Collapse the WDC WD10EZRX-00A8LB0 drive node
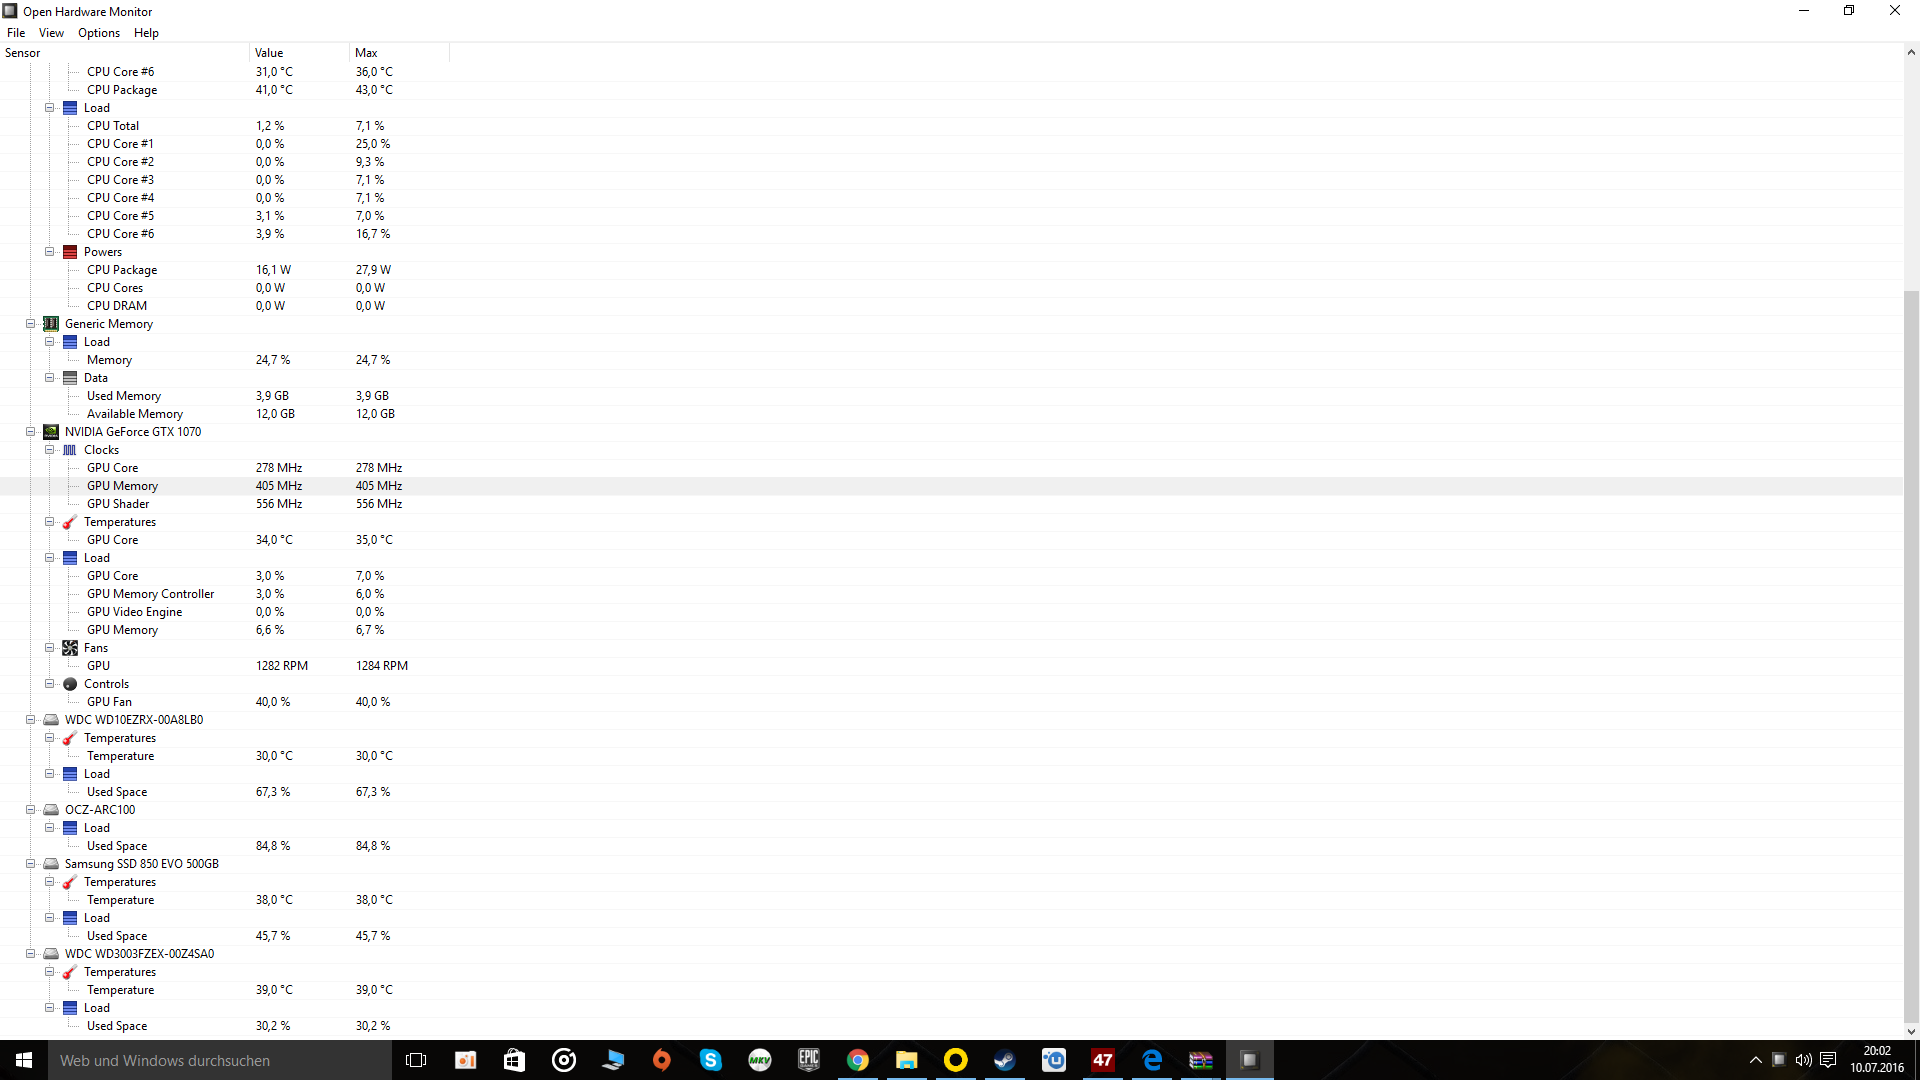 [31, 720]
